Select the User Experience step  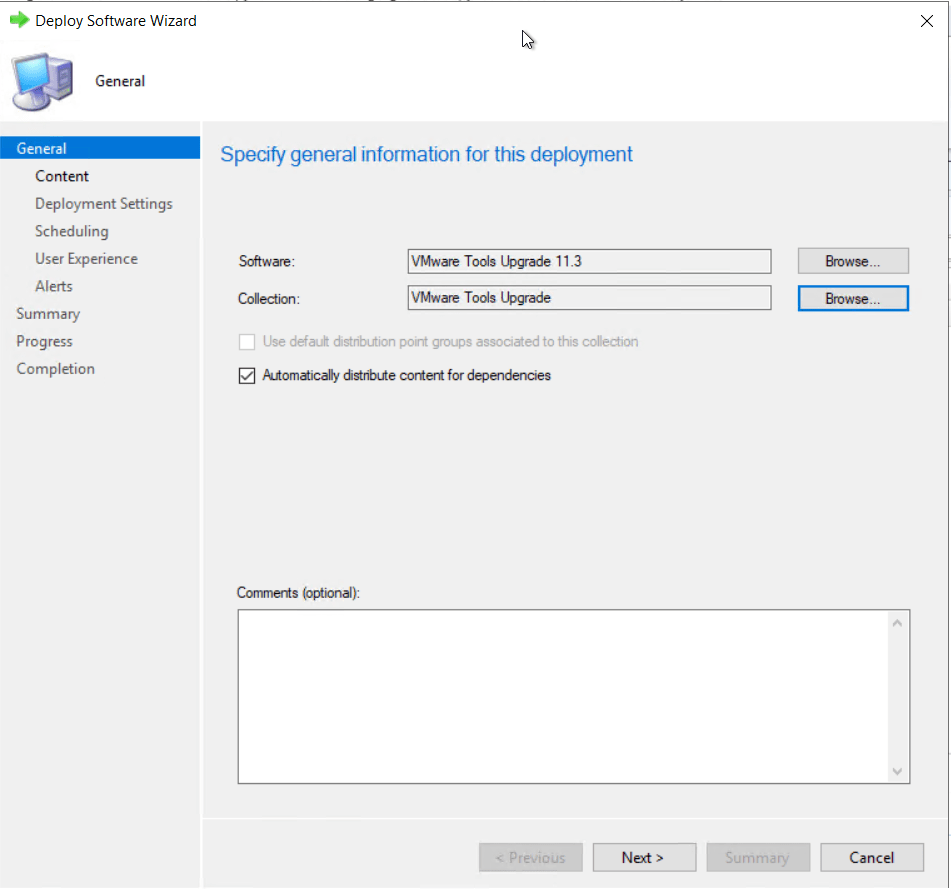[86, 259]
